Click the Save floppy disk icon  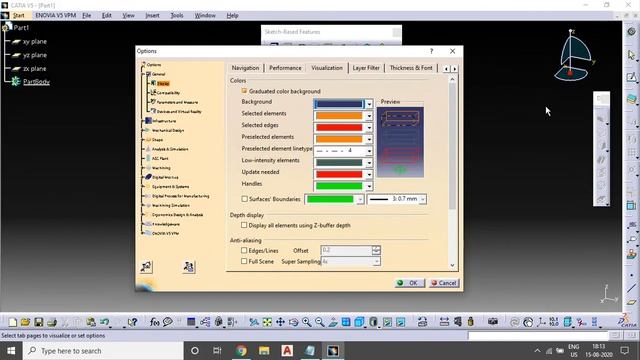coord(38,322)
